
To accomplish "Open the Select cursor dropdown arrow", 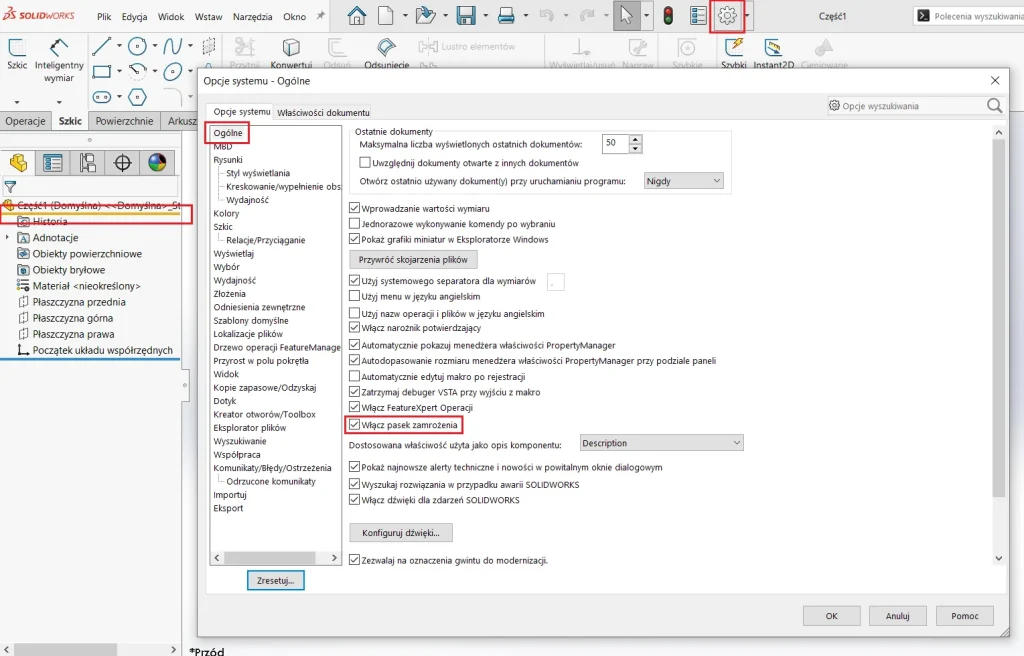I will click(x=645, y=16).
